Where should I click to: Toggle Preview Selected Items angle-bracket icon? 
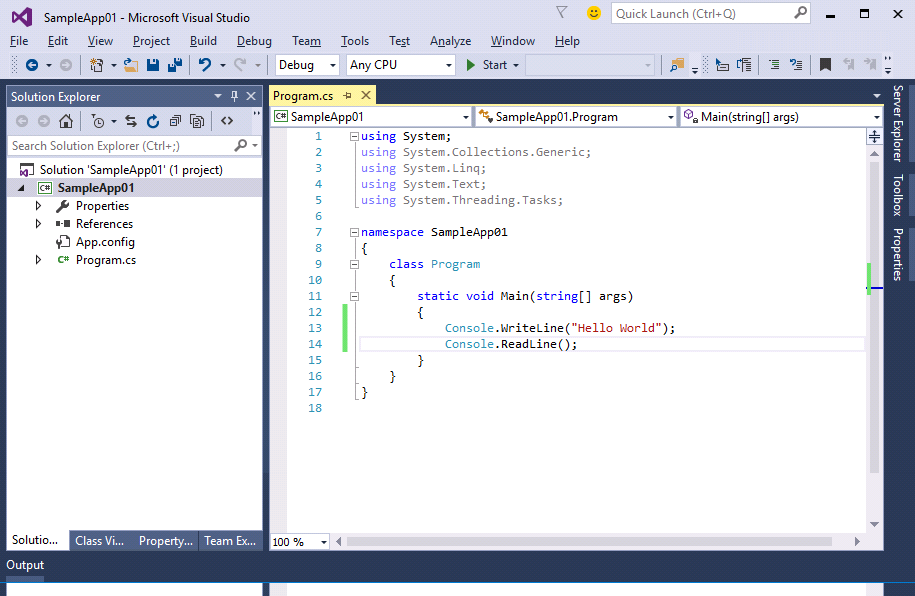pos(227,121)
